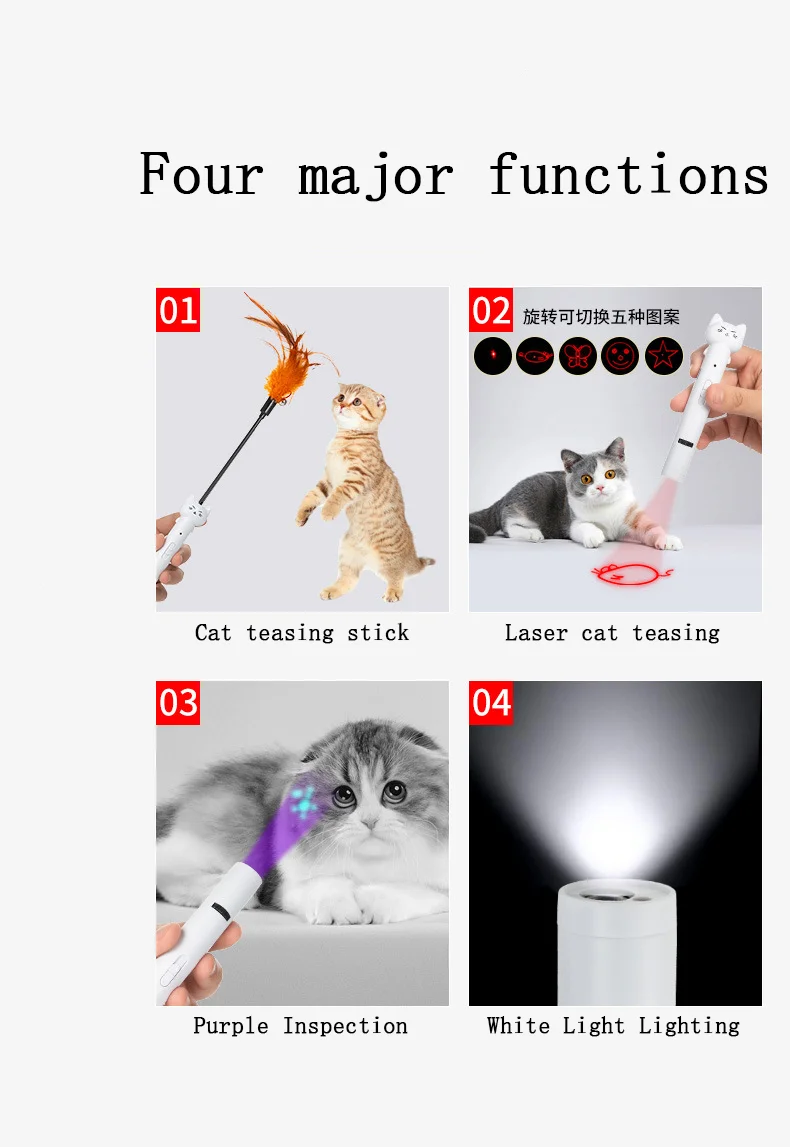Click the red 03 number badge
The height and width of the screenshot is (1147, 790).
[x=178, y=703]
